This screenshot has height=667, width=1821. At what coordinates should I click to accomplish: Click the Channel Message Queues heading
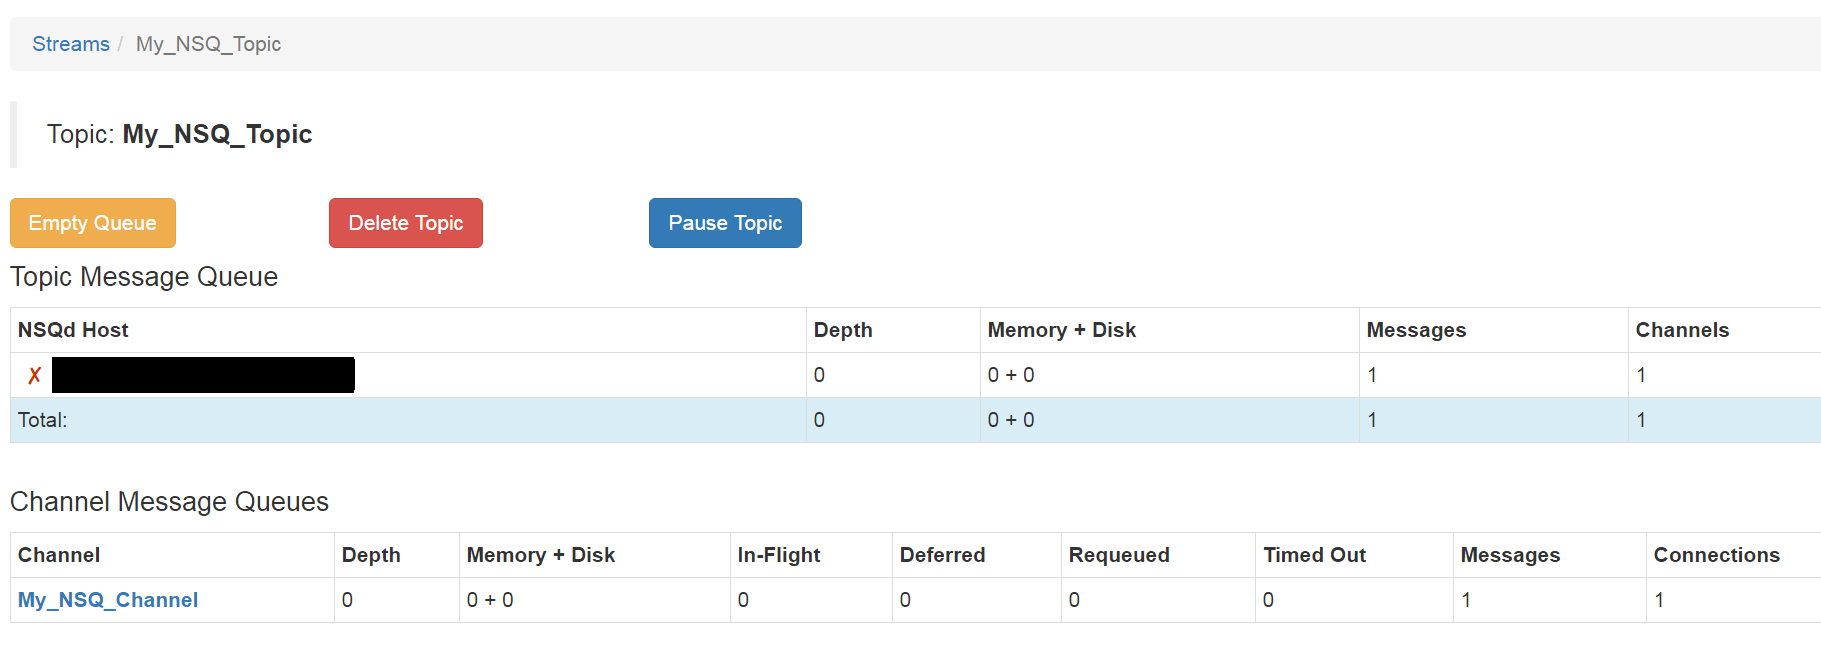click(x=169, y=502)
